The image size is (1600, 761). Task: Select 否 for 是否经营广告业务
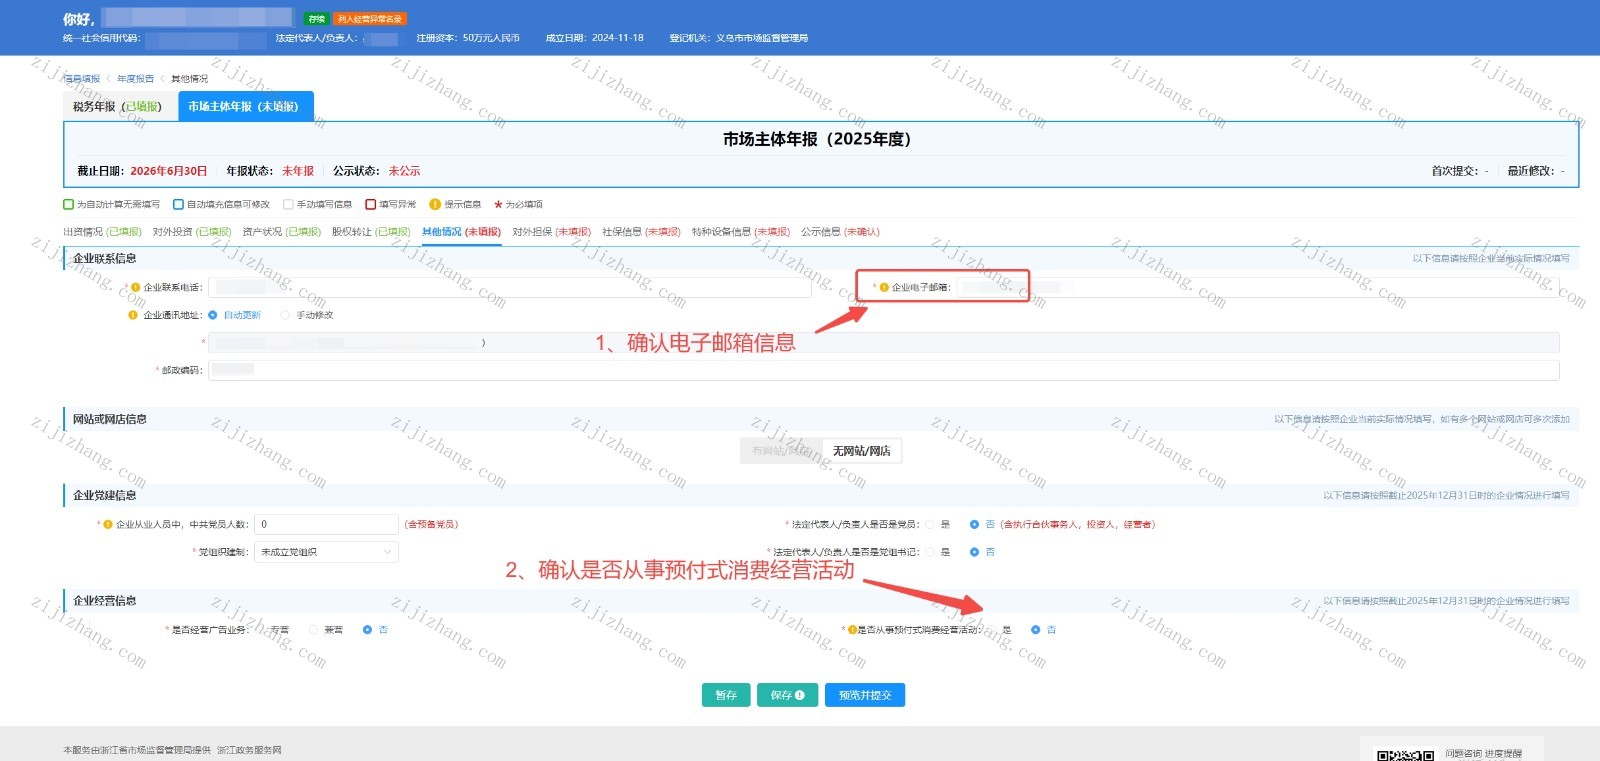(x=367, y=630)
